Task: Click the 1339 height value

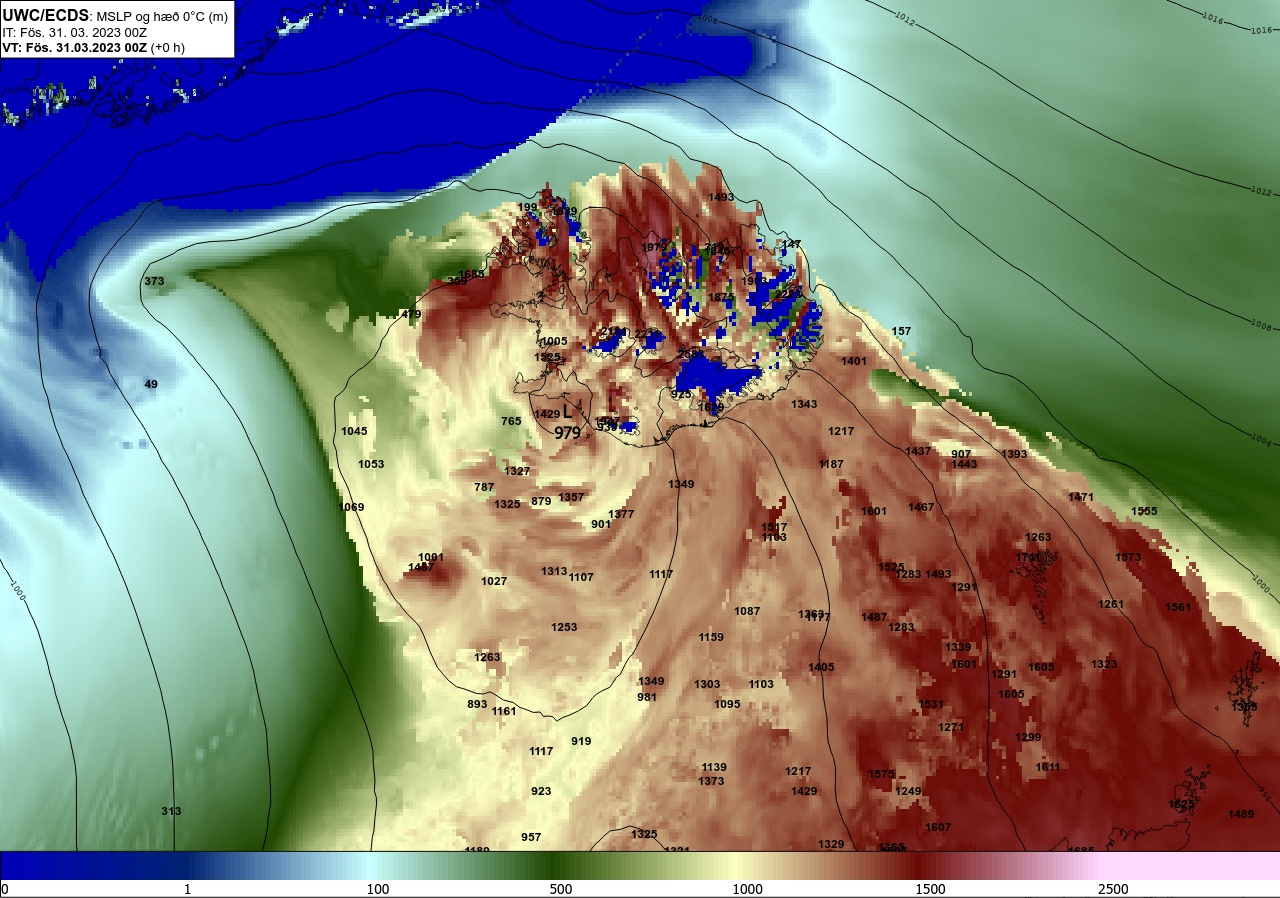Action: [958, 647]
